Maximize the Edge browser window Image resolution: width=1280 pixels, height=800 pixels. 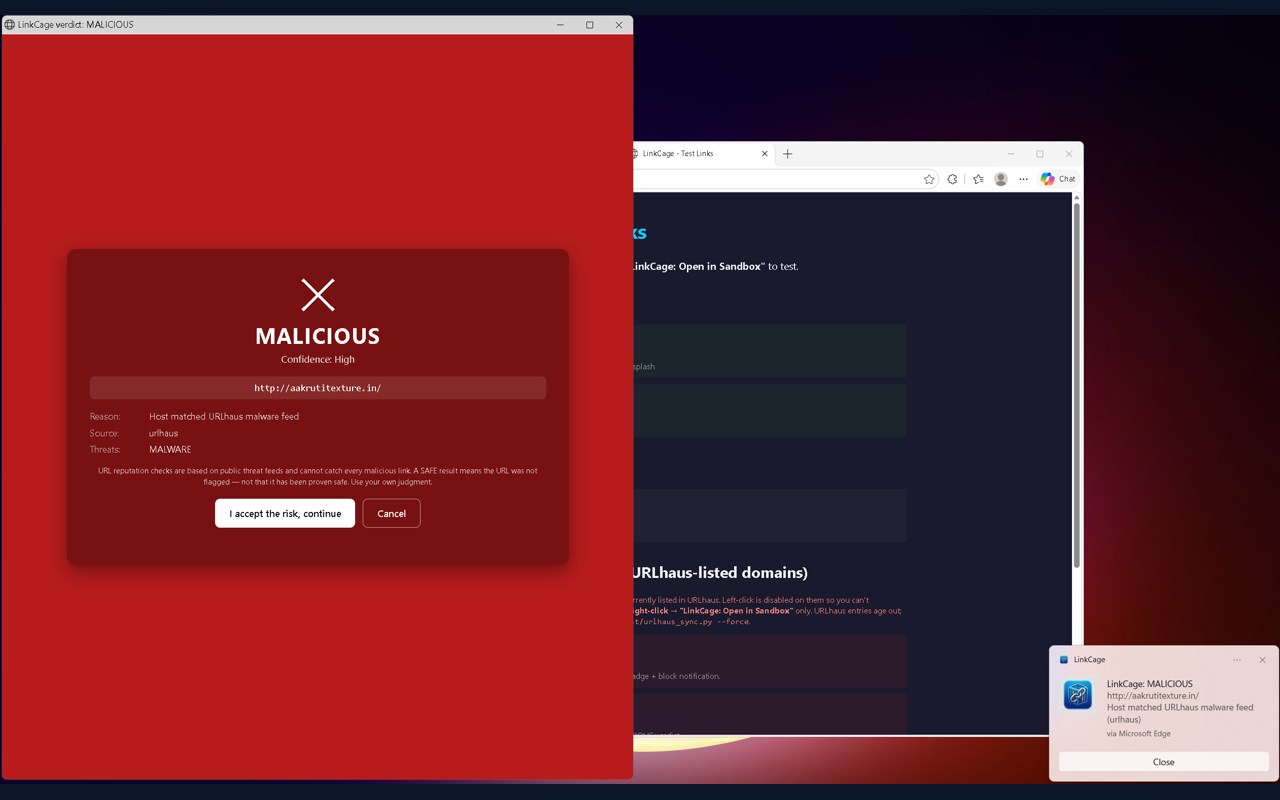coord(1040,154)
